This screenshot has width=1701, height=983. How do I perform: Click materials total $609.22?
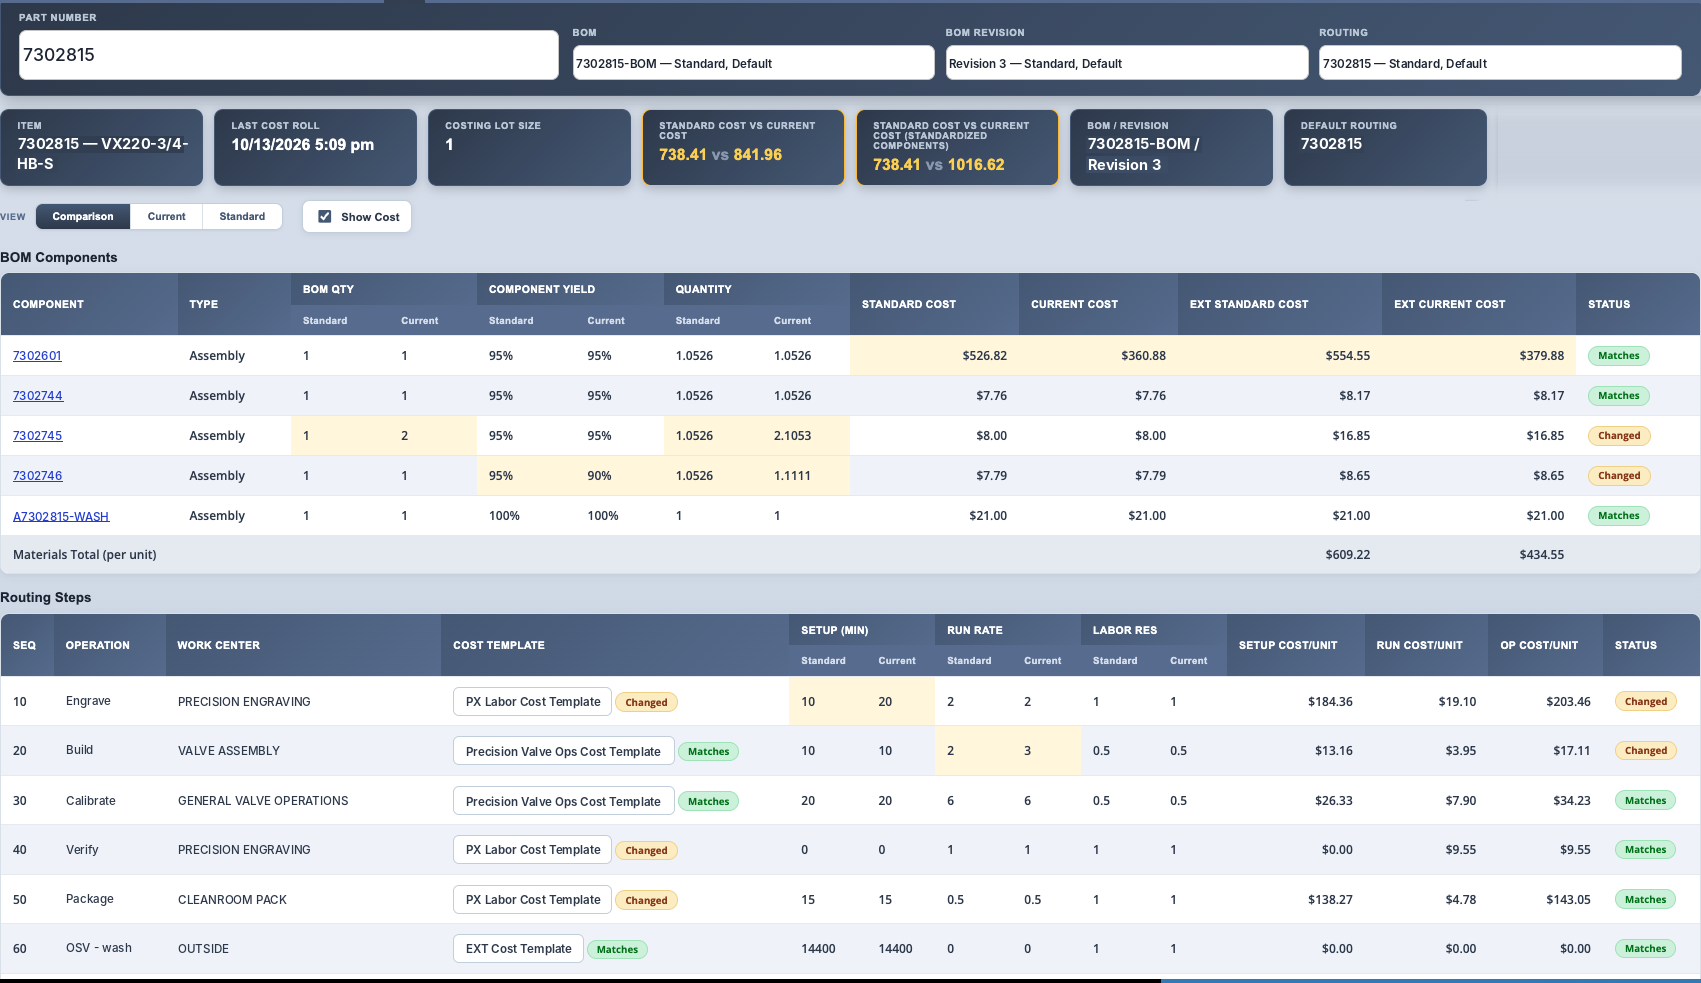click(1347, 555)
